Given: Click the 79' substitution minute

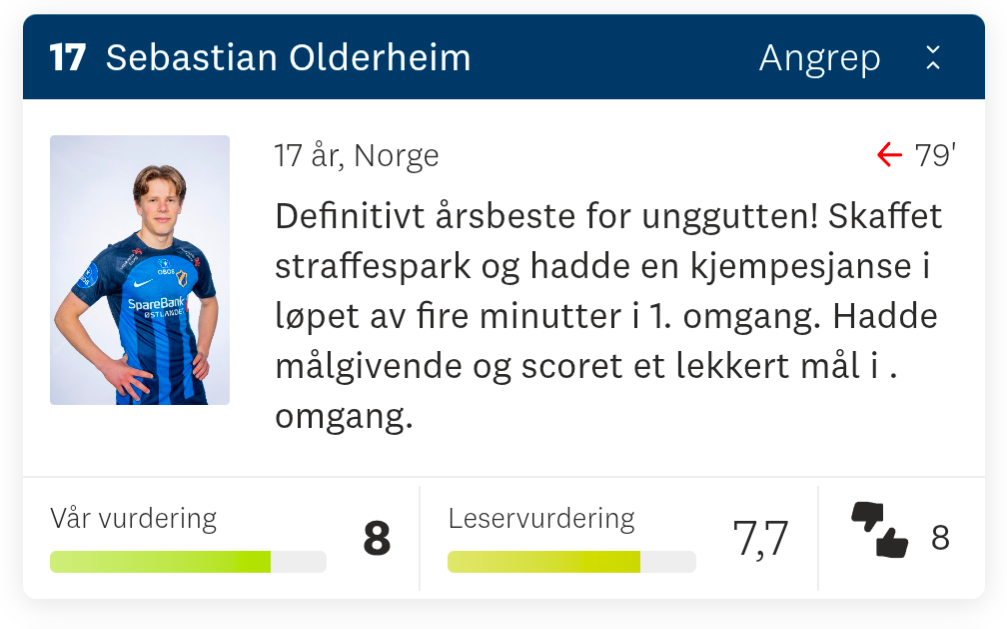Looking at the screenshot, I should click(935, 155).
